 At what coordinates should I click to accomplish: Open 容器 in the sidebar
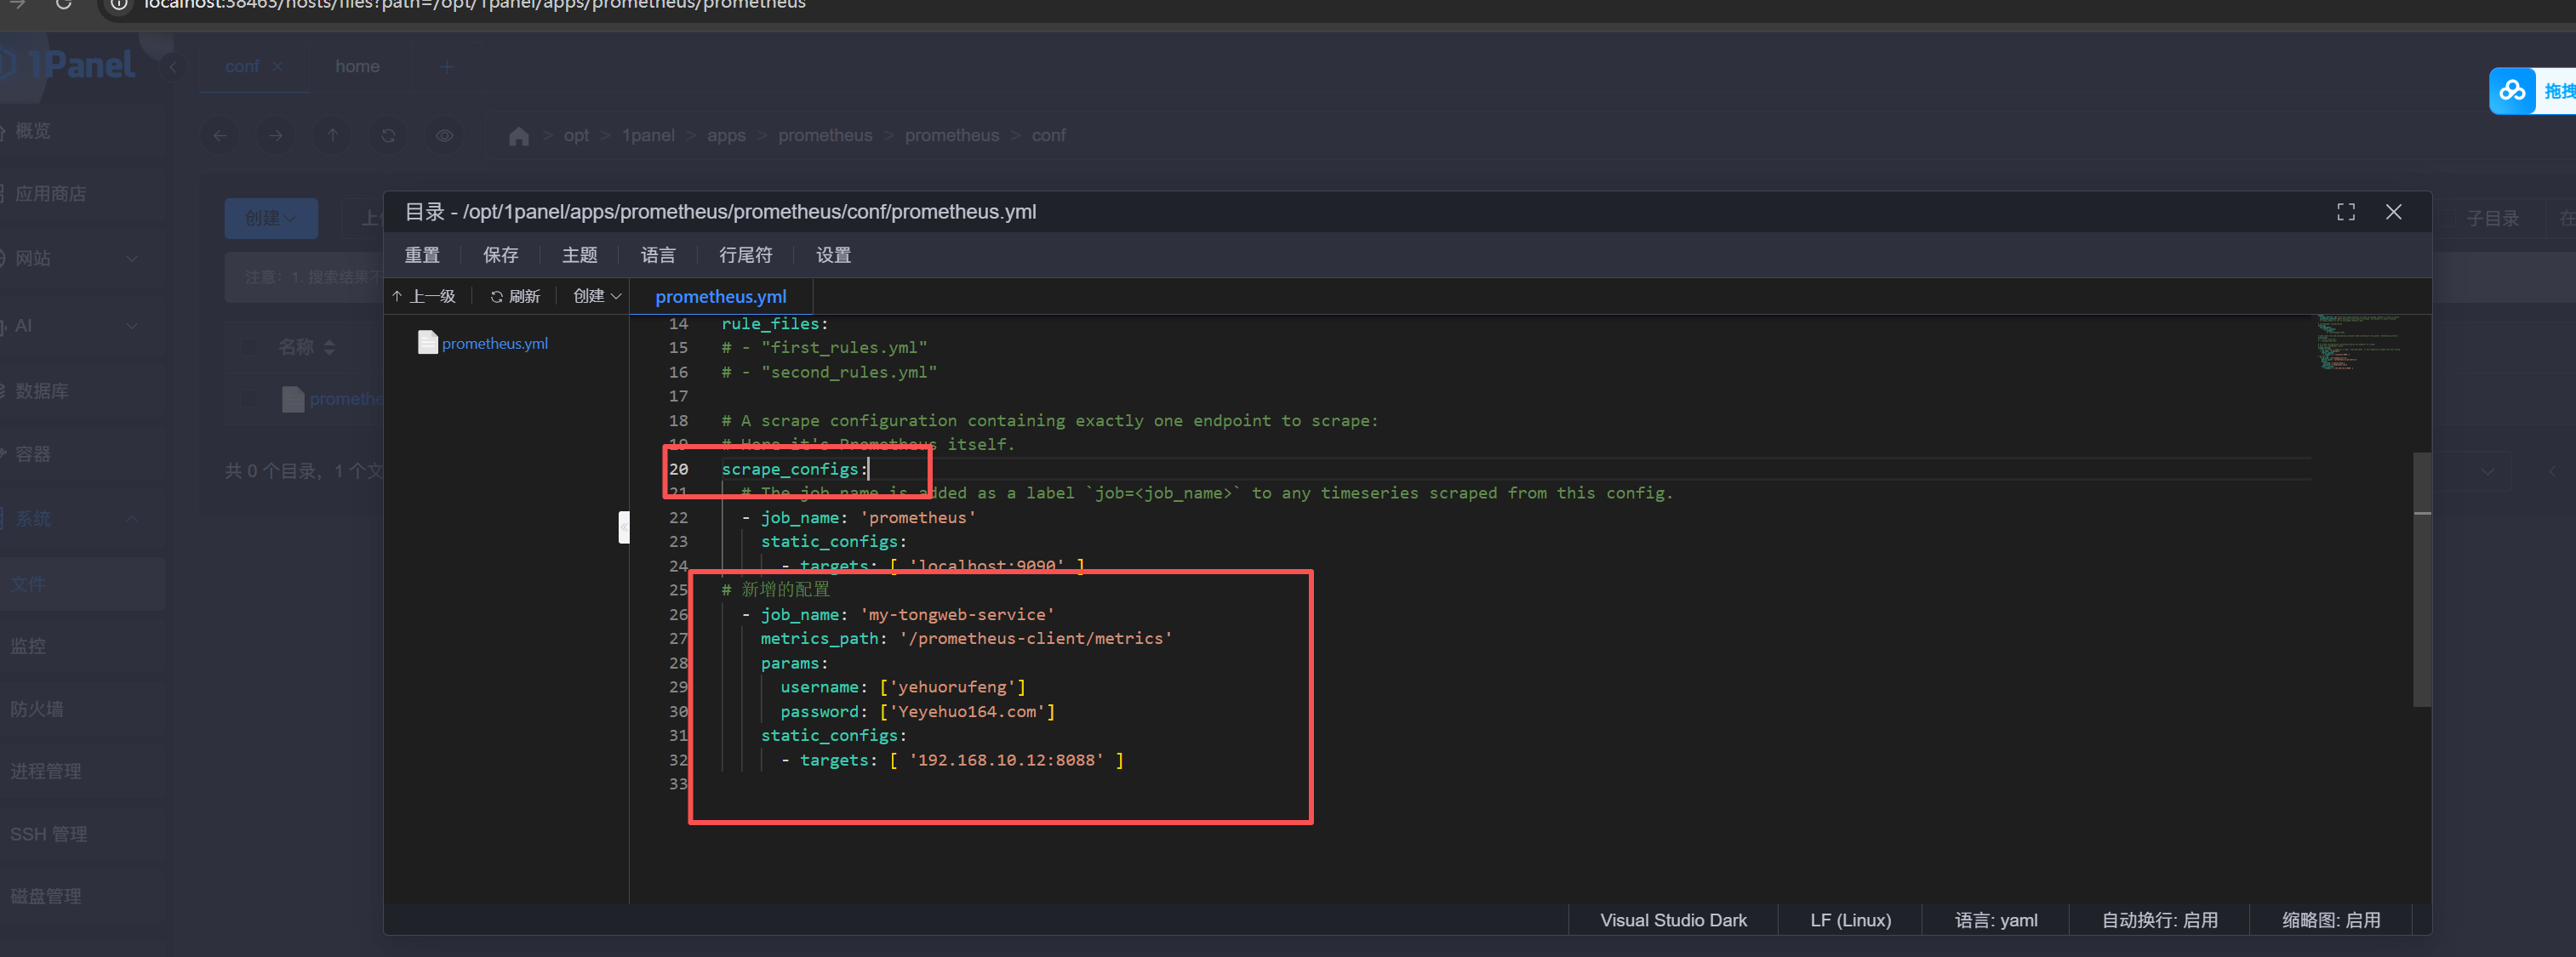(x=33, y=454)
